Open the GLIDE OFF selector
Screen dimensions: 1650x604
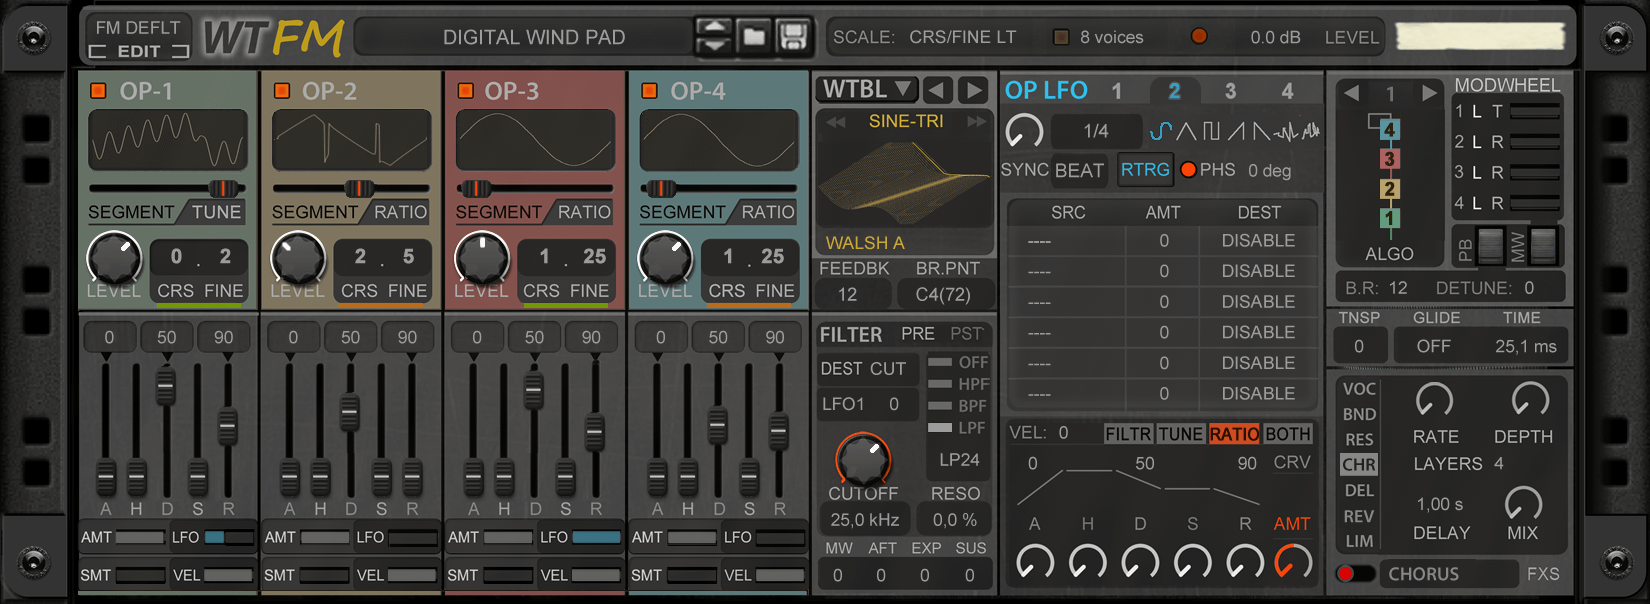1433,346
